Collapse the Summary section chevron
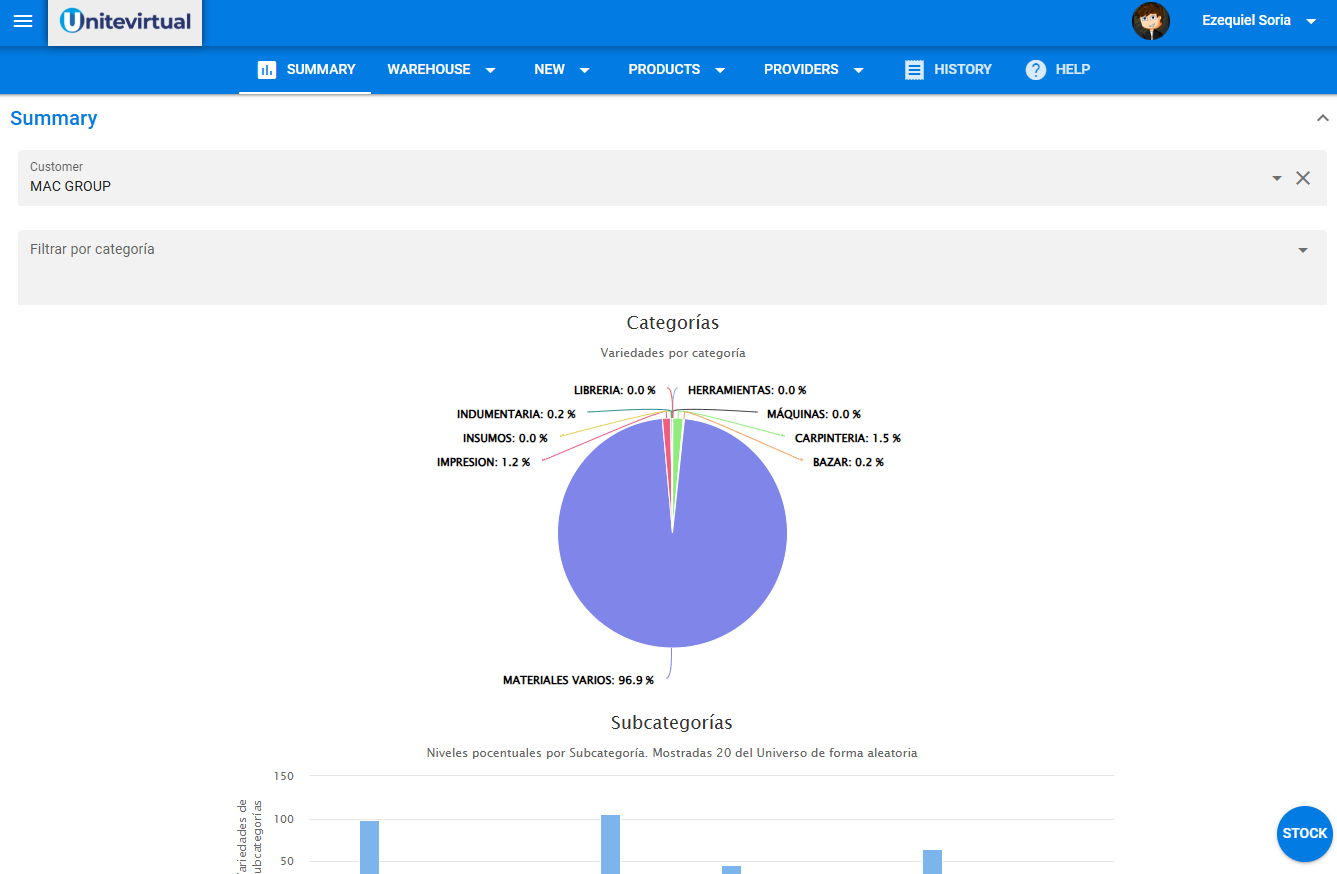 pyautogui.click(x=1322, y=117)
